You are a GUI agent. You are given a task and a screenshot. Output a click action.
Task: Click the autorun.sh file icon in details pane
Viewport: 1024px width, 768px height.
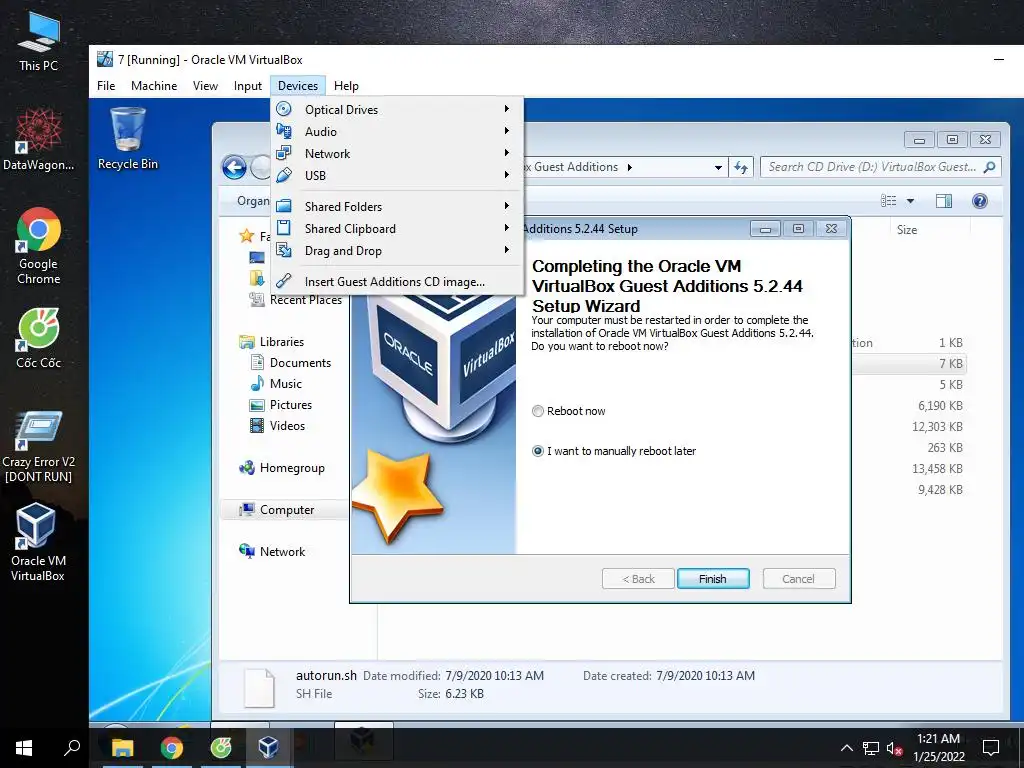259,688
